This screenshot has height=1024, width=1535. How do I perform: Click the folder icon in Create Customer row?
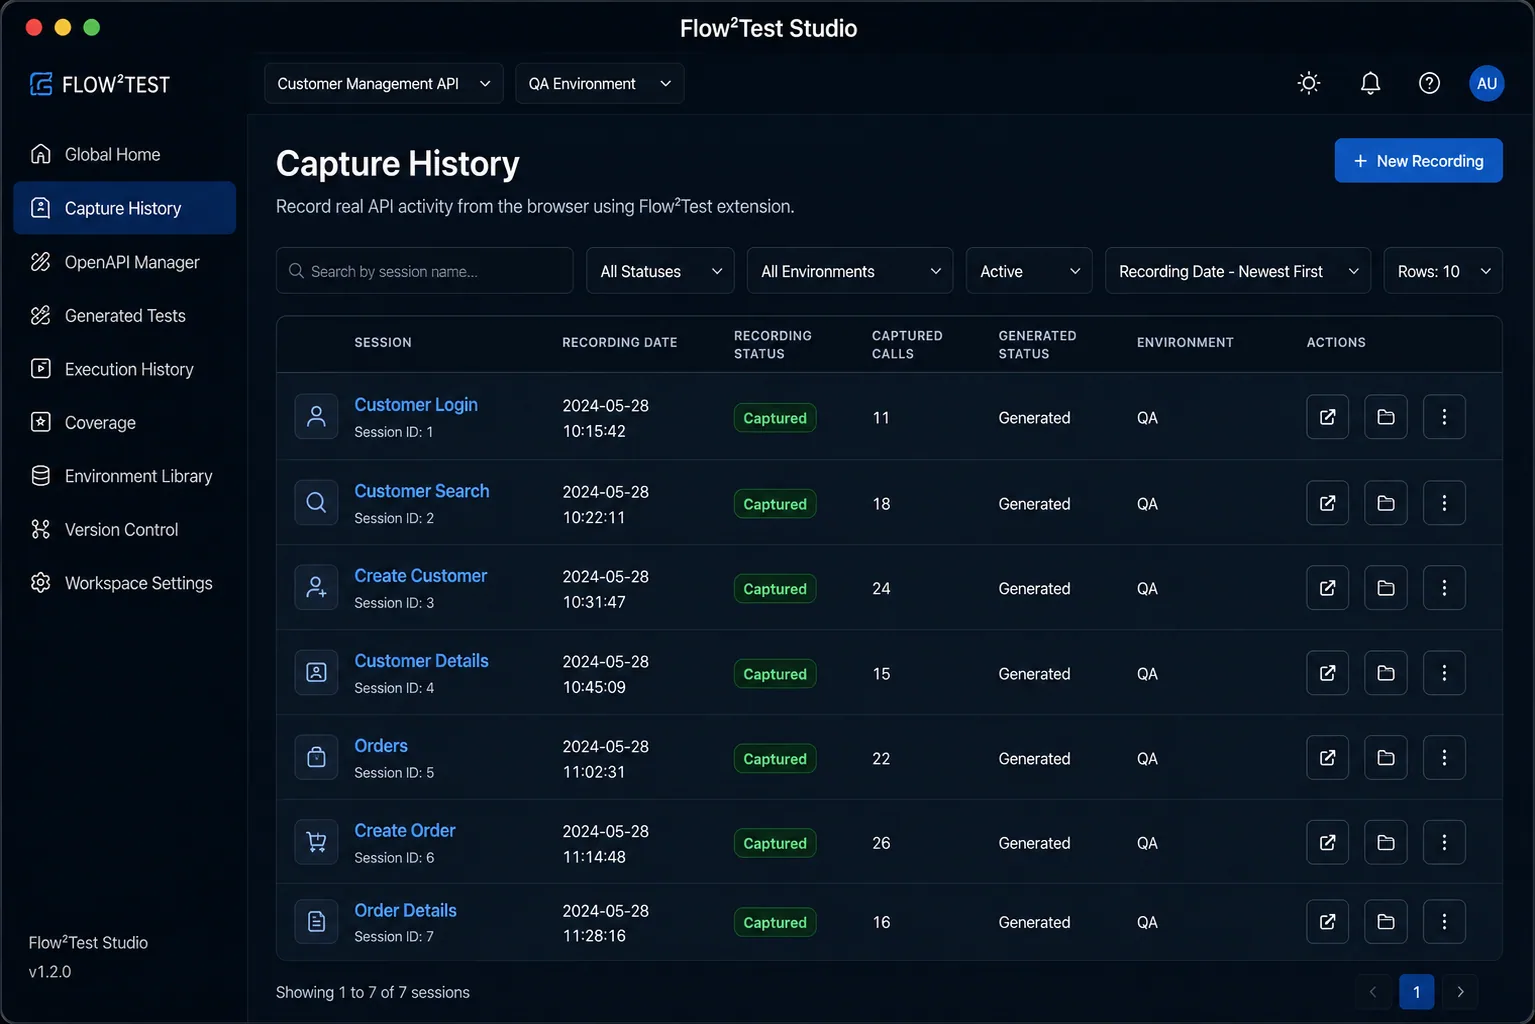[x=1385, y=588]
